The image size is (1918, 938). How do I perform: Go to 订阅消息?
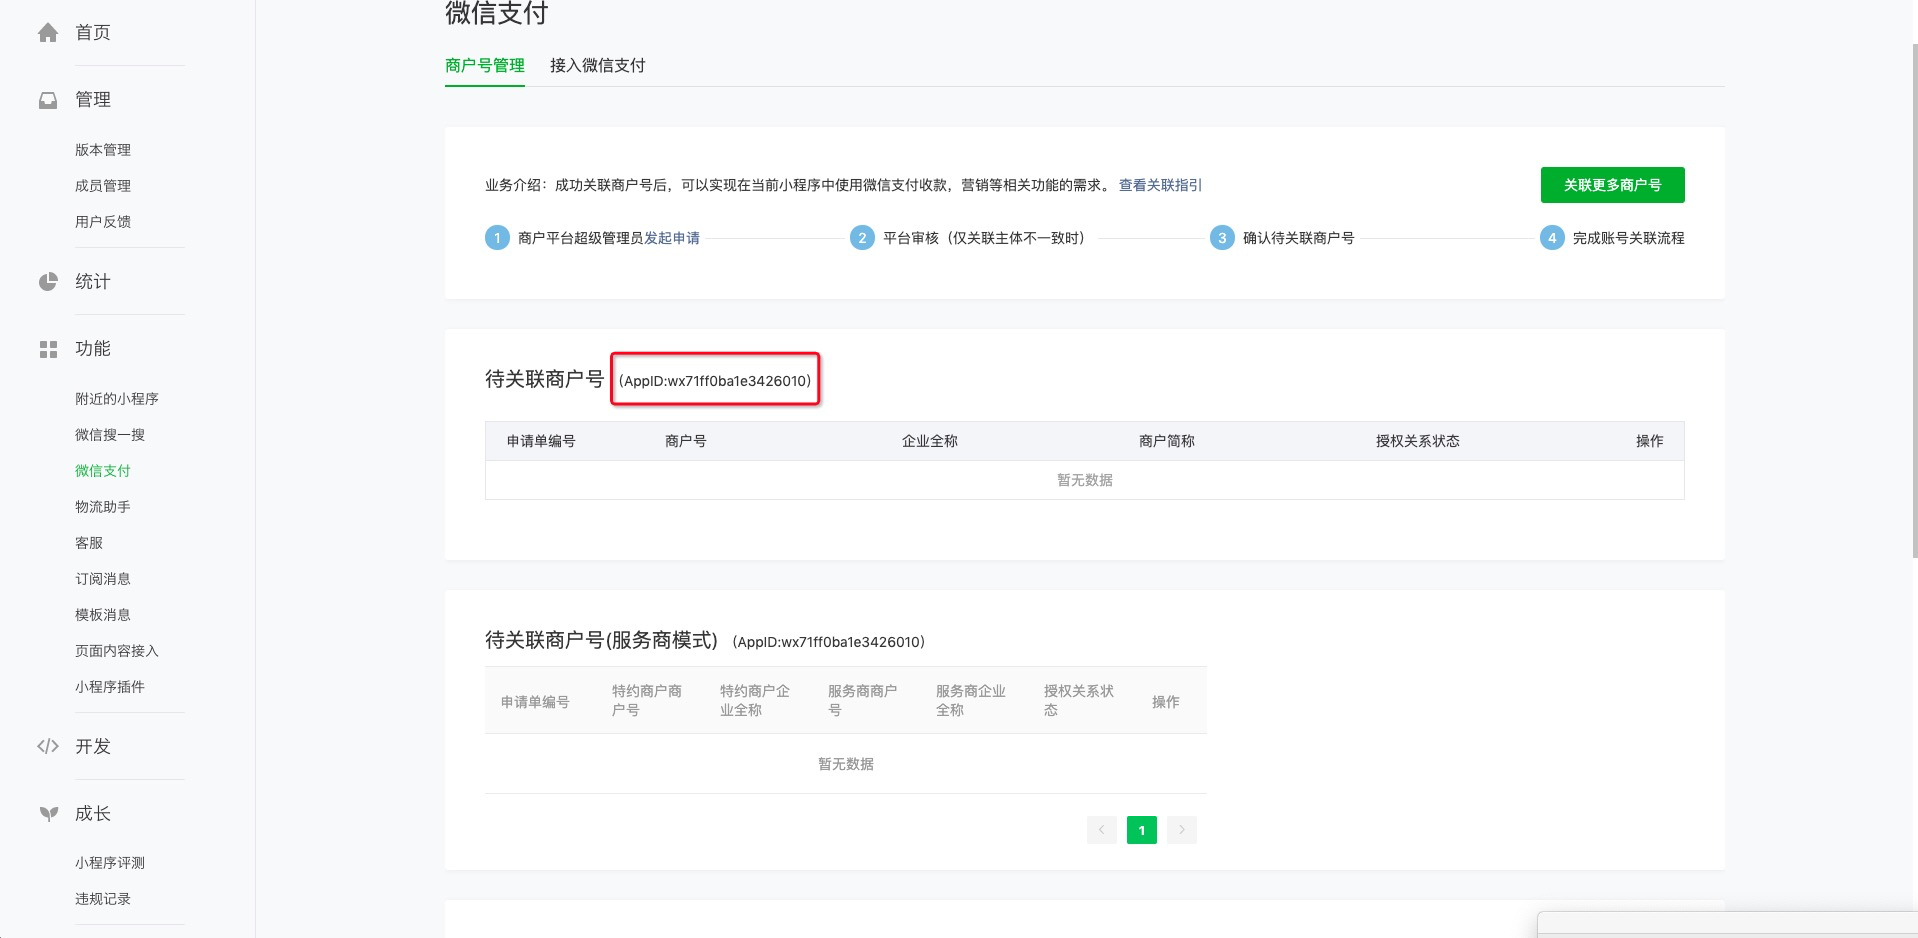tap(103, 579)
